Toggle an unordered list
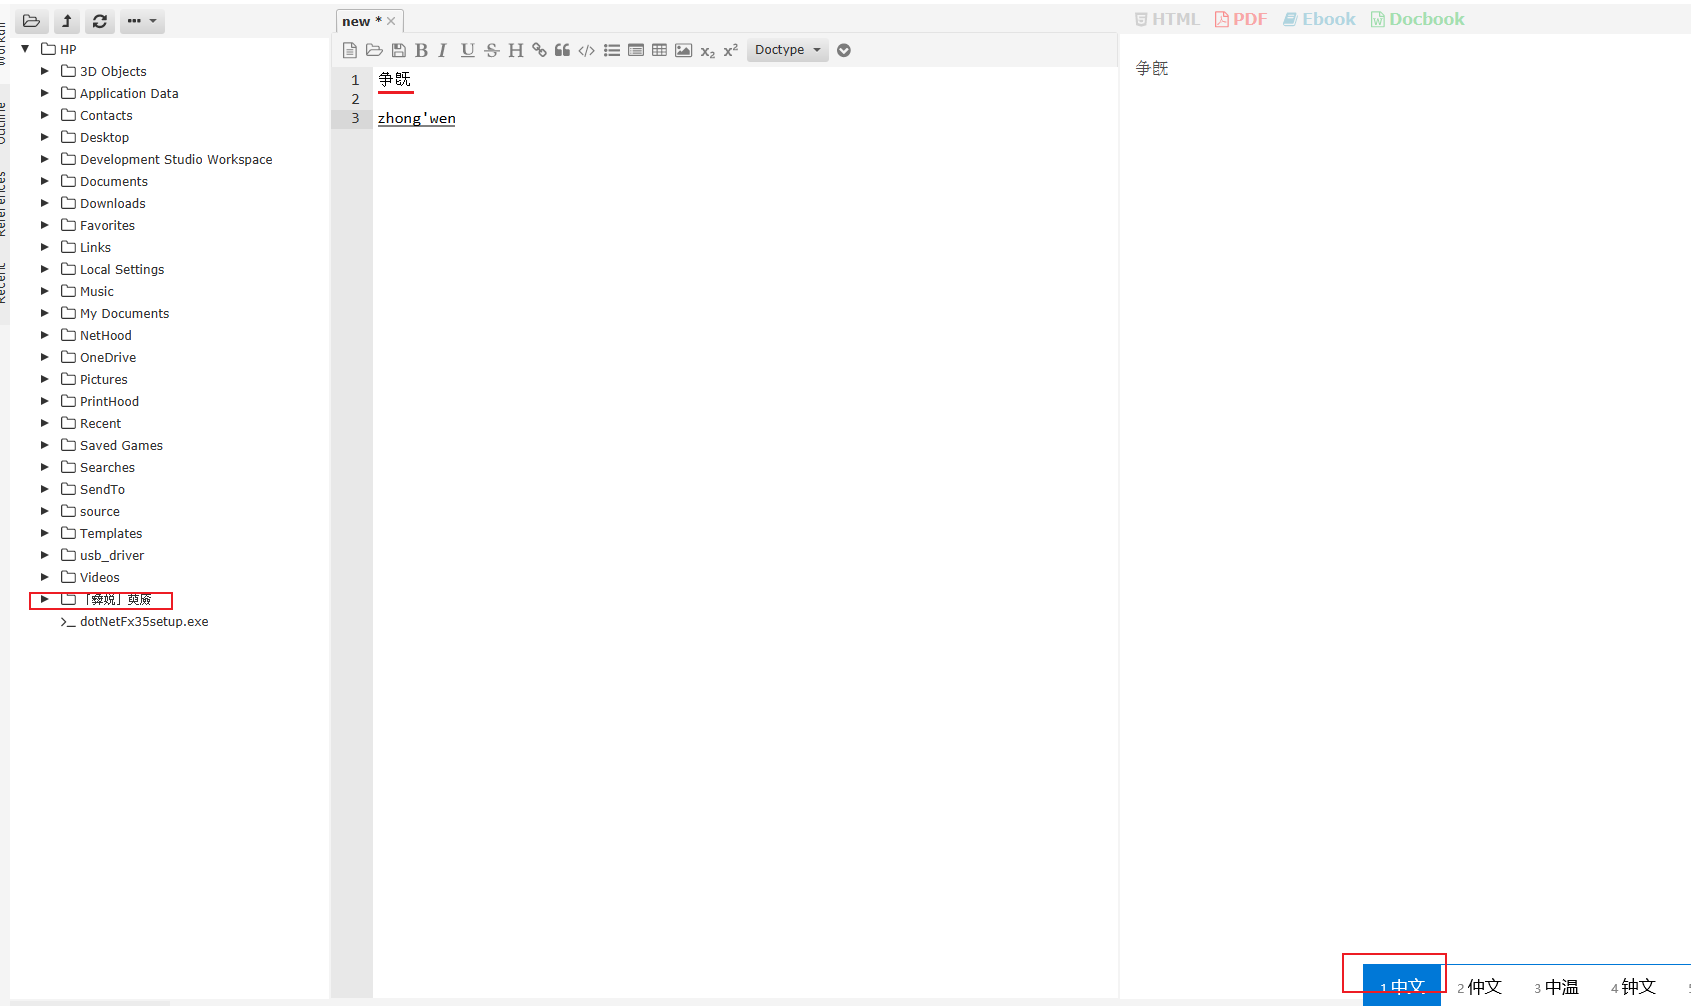 click(x=612, y=50)
